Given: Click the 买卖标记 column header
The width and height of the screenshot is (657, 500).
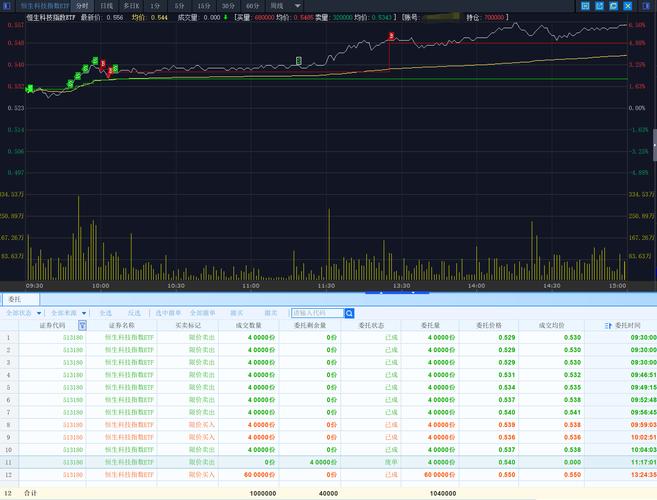Looking at the screenshot, I should click(188, 325).
